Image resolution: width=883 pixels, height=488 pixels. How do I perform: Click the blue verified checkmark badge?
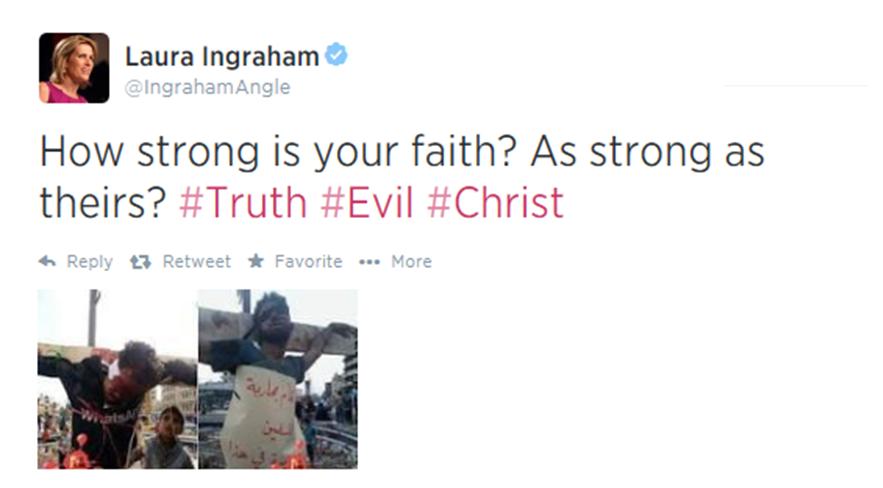coord(337,55)
